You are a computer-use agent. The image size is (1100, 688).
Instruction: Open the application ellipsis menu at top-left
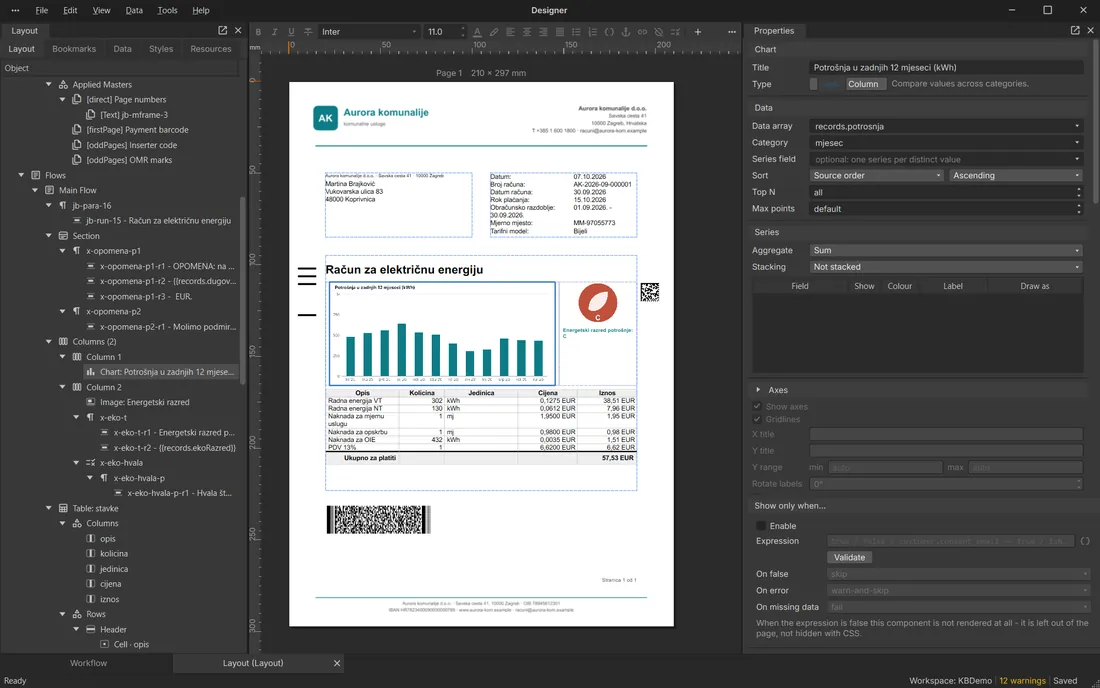pos(15,11)
